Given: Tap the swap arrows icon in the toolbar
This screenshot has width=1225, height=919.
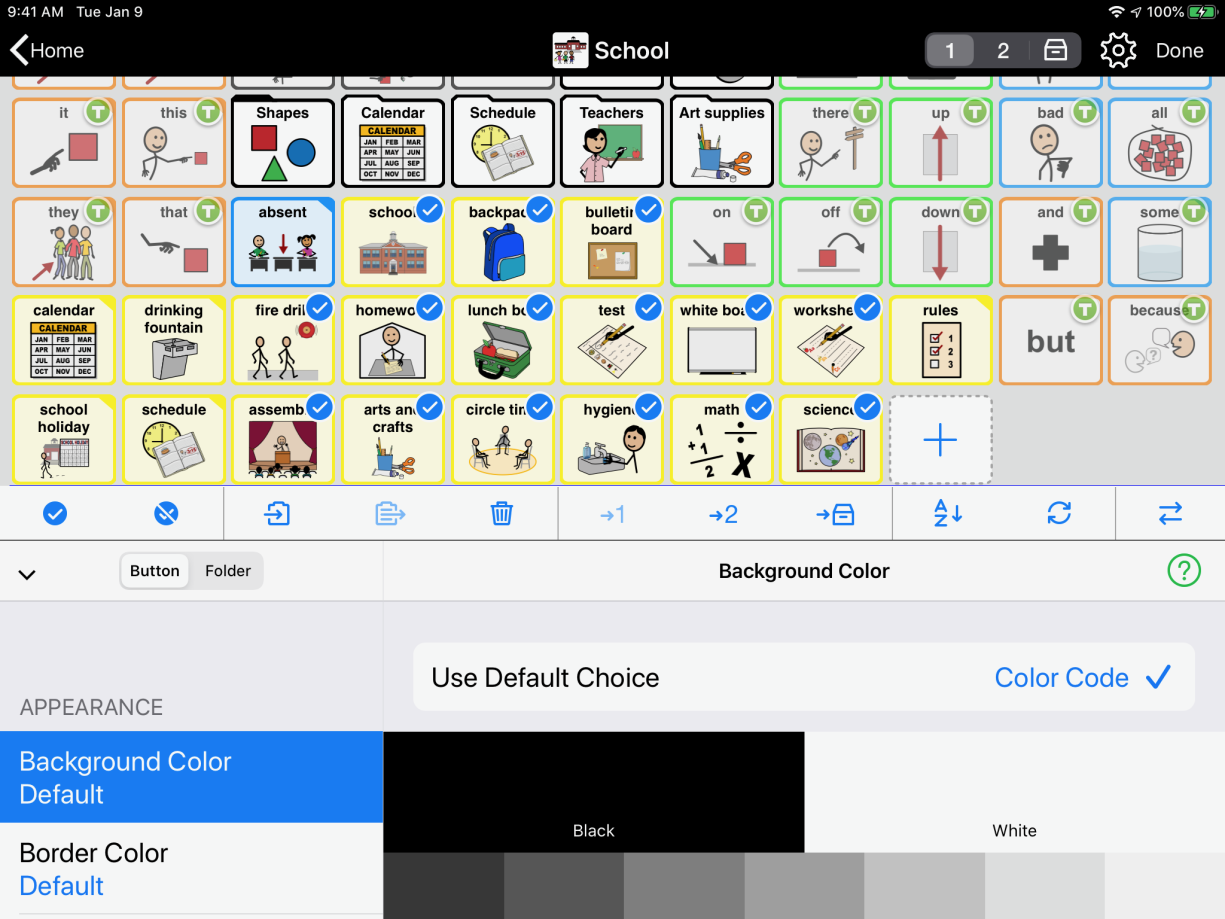Looking at the screenshot, I should pos(1169,513).
